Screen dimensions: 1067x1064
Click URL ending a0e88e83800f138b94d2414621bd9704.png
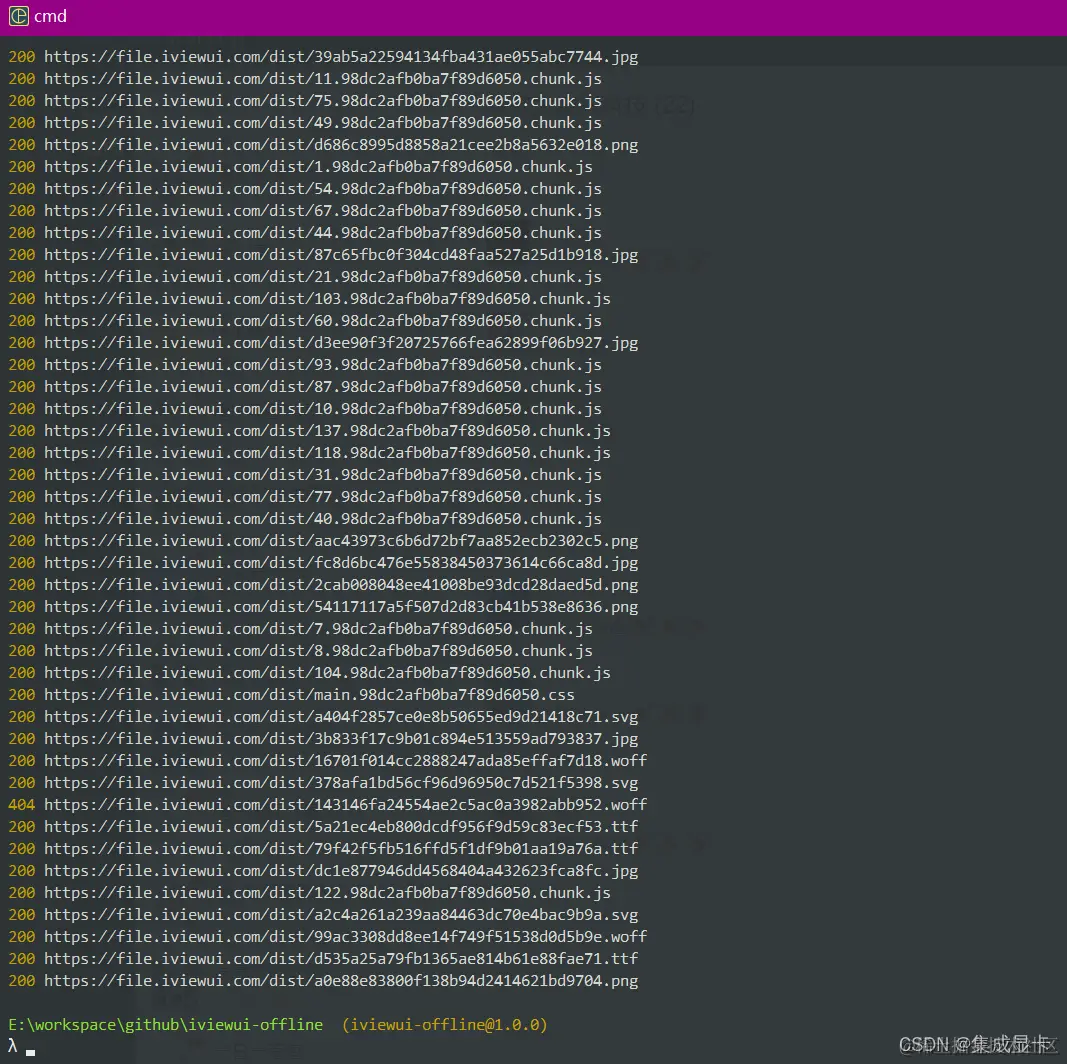(341, 980)
